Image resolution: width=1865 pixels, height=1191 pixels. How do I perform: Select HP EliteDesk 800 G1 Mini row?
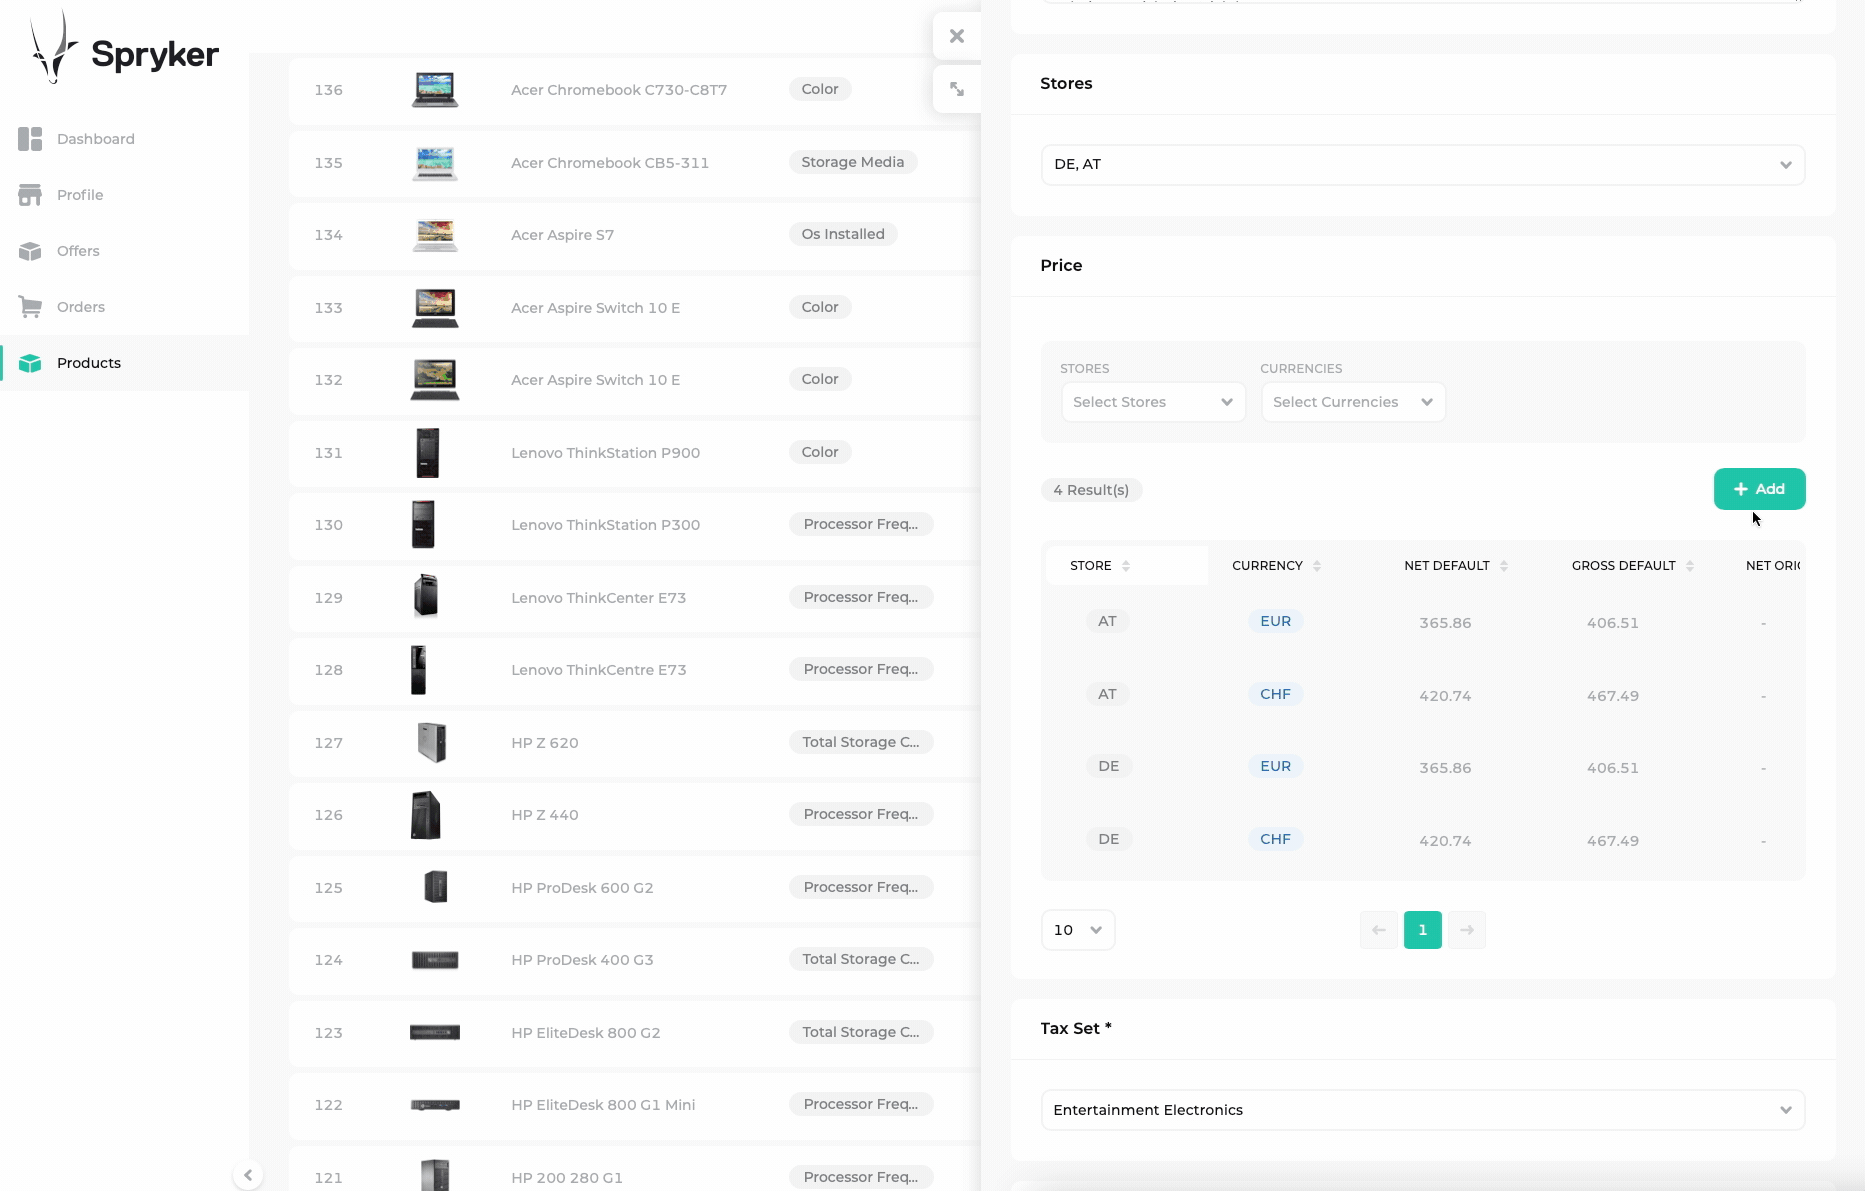coord(635,1105)
